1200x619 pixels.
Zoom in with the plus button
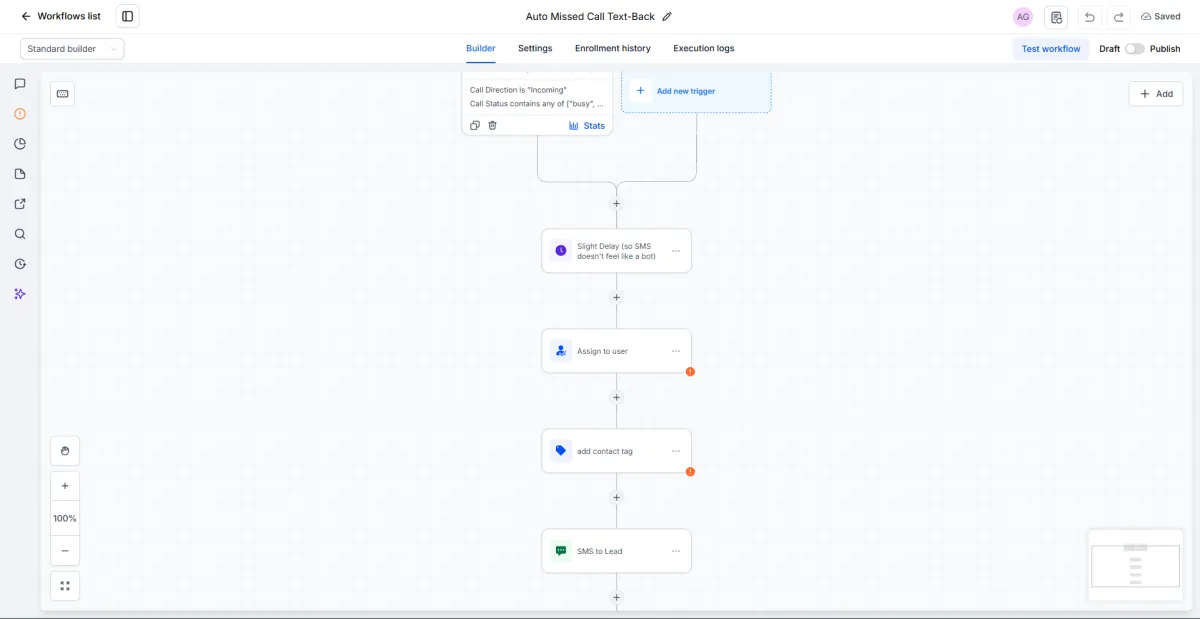click(x=65, y=486)
